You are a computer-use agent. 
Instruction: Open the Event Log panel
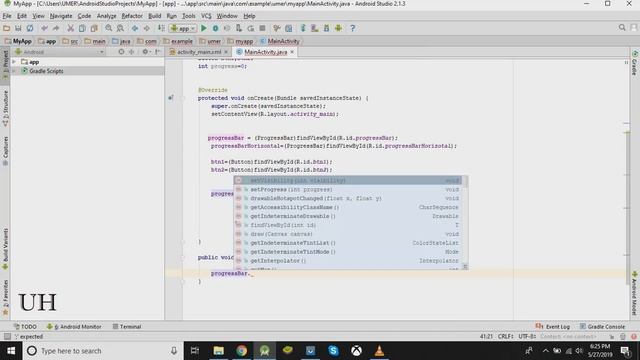click(553, 327)
